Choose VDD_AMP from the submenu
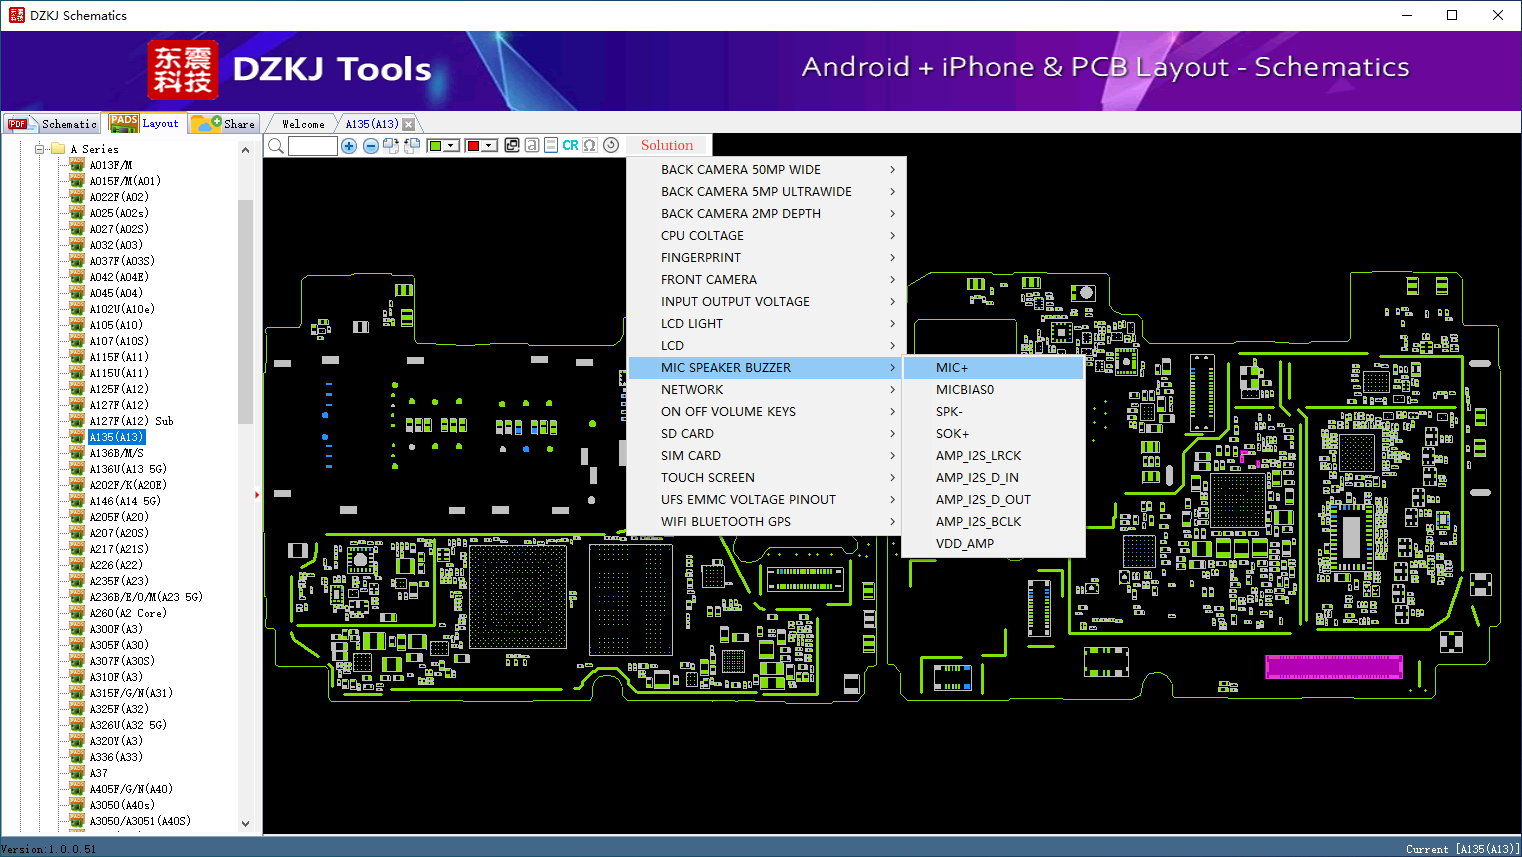Image resolution: width=1522 pixels, height=857 pixels. pyautogui.click(x=994, y=544)
